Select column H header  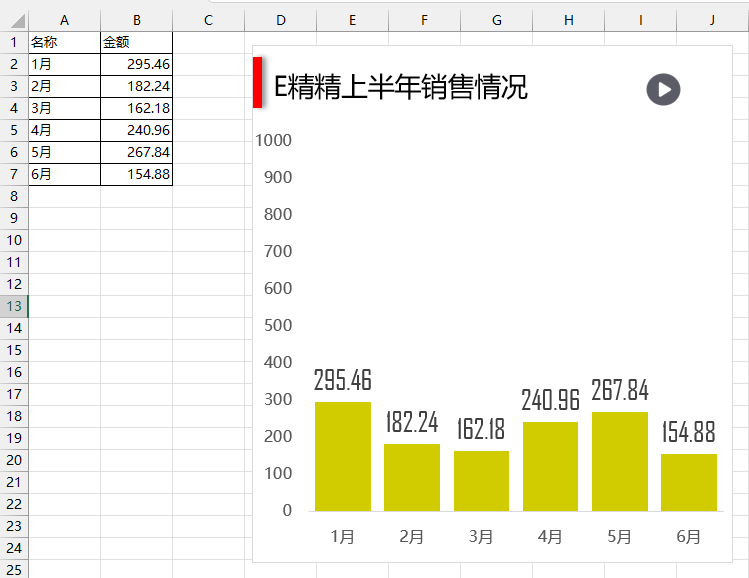568,21
